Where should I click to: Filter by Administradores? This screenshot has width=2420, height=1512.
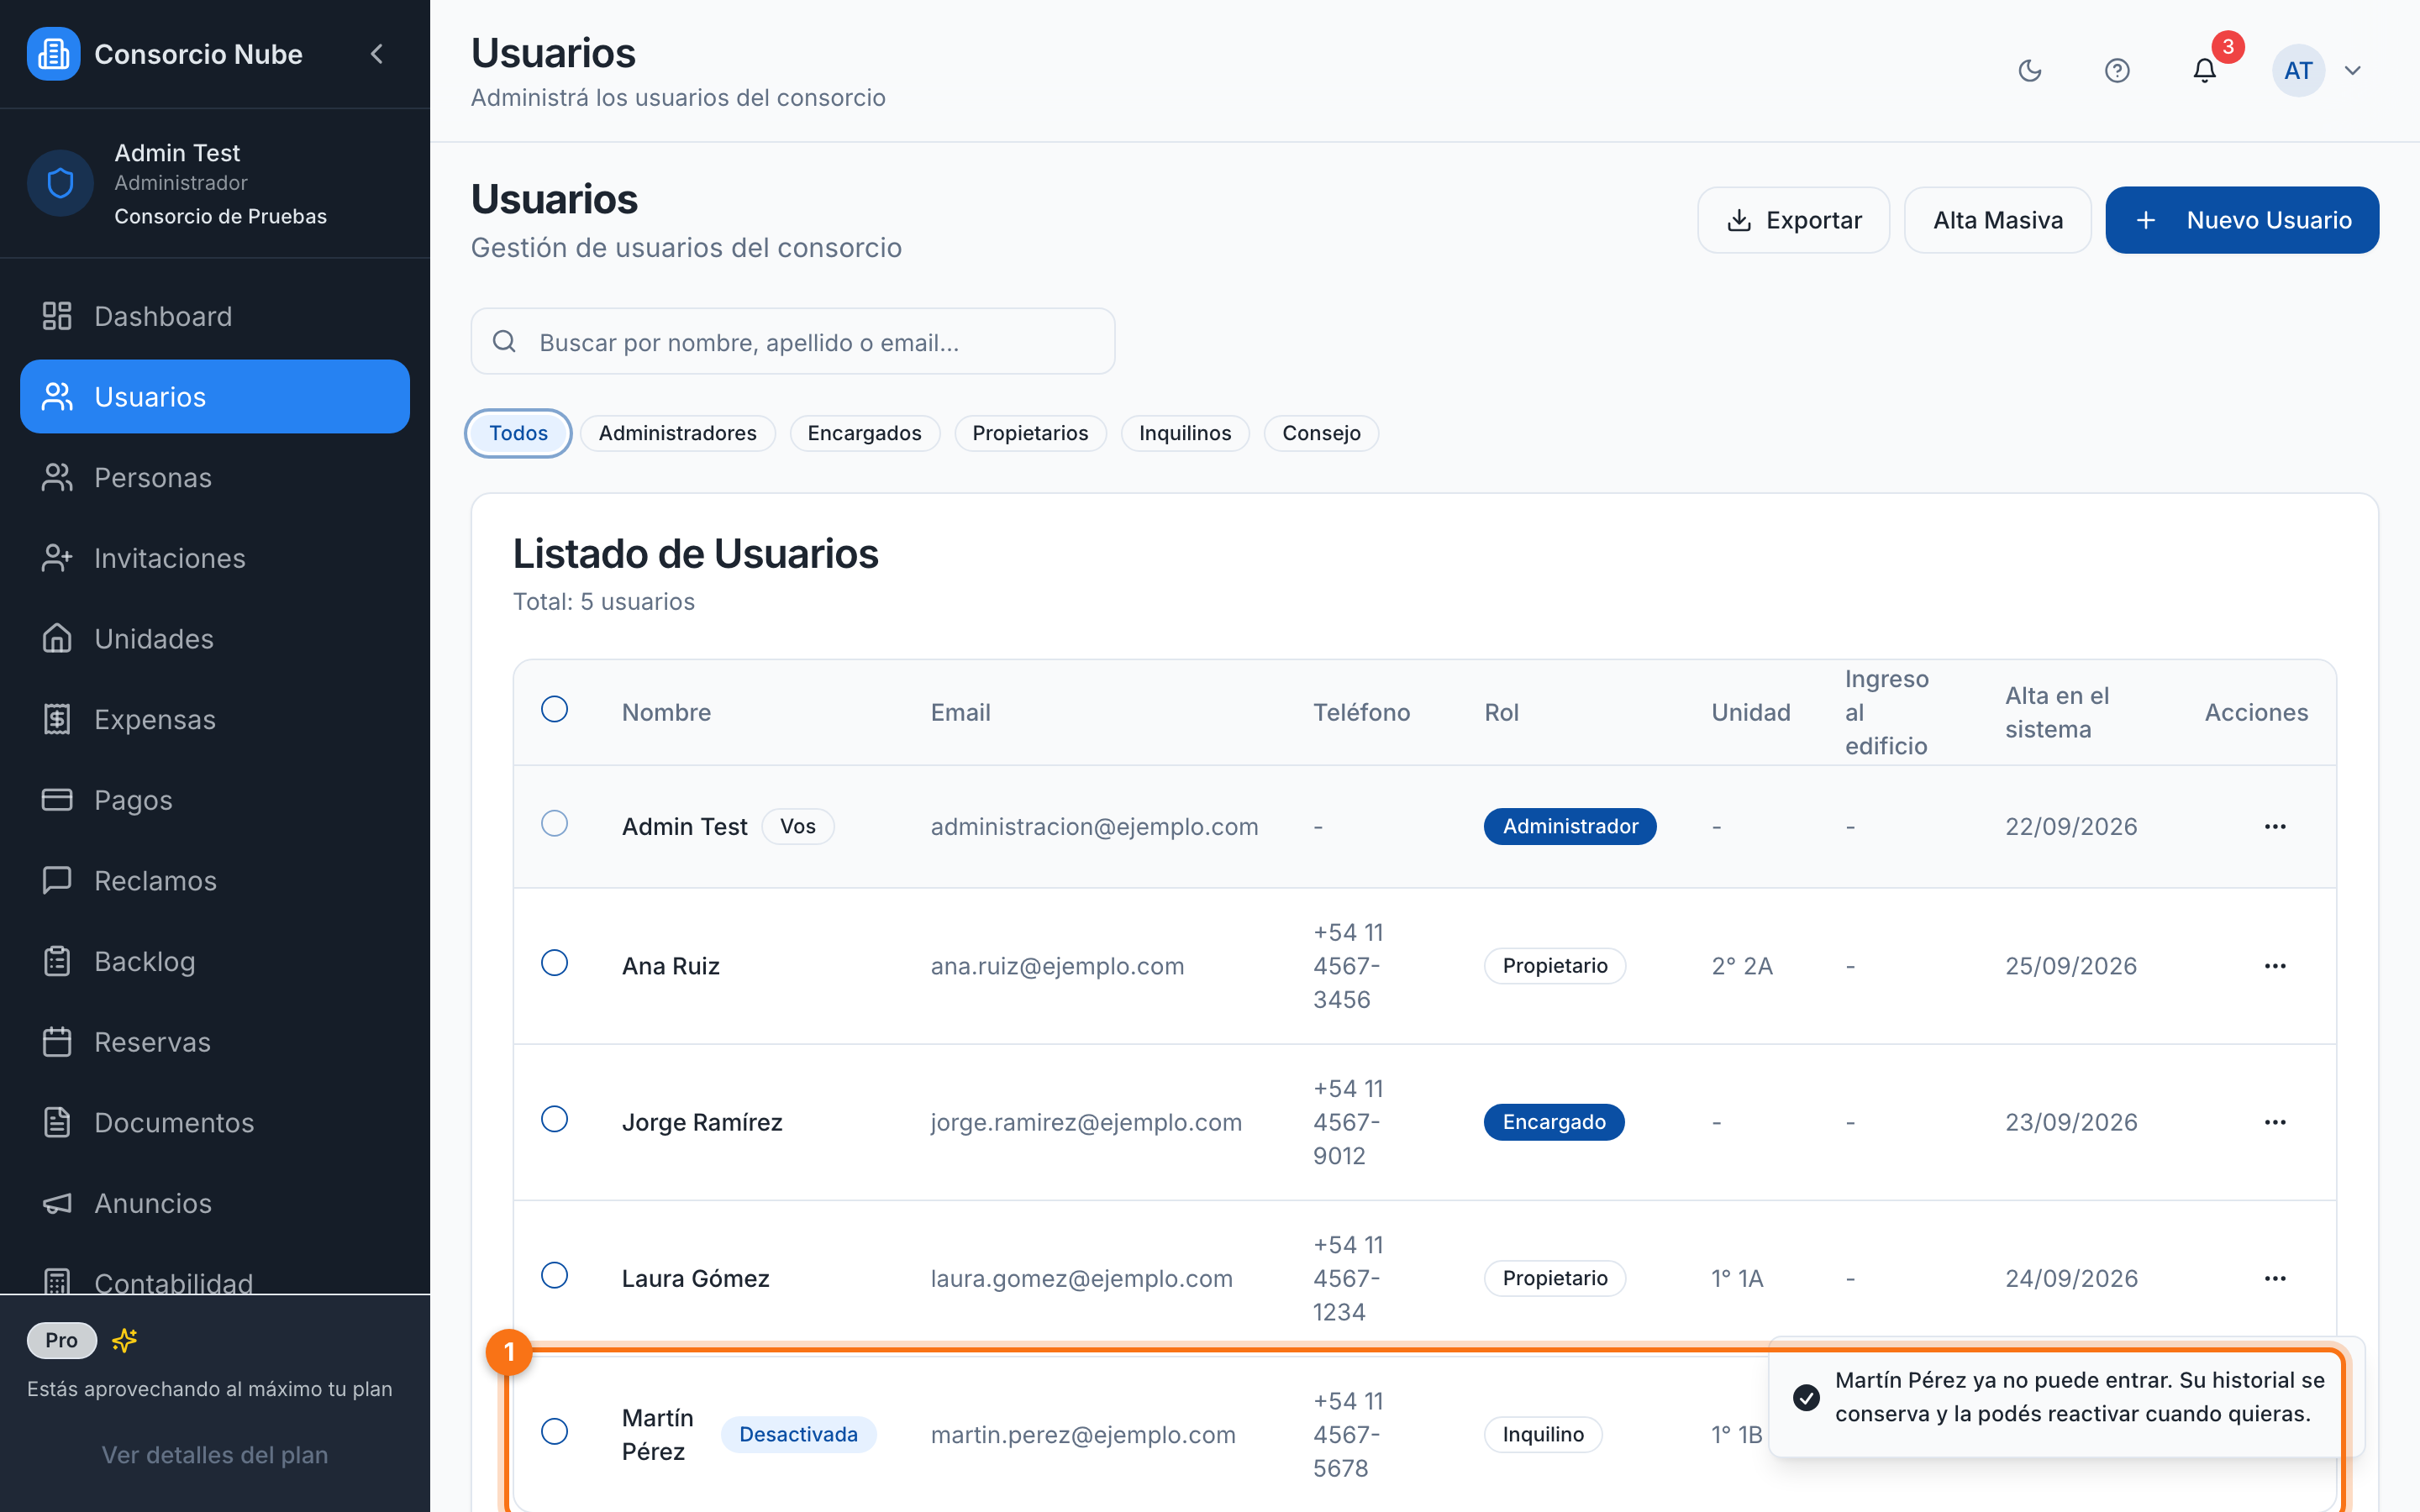pos(678,433)
